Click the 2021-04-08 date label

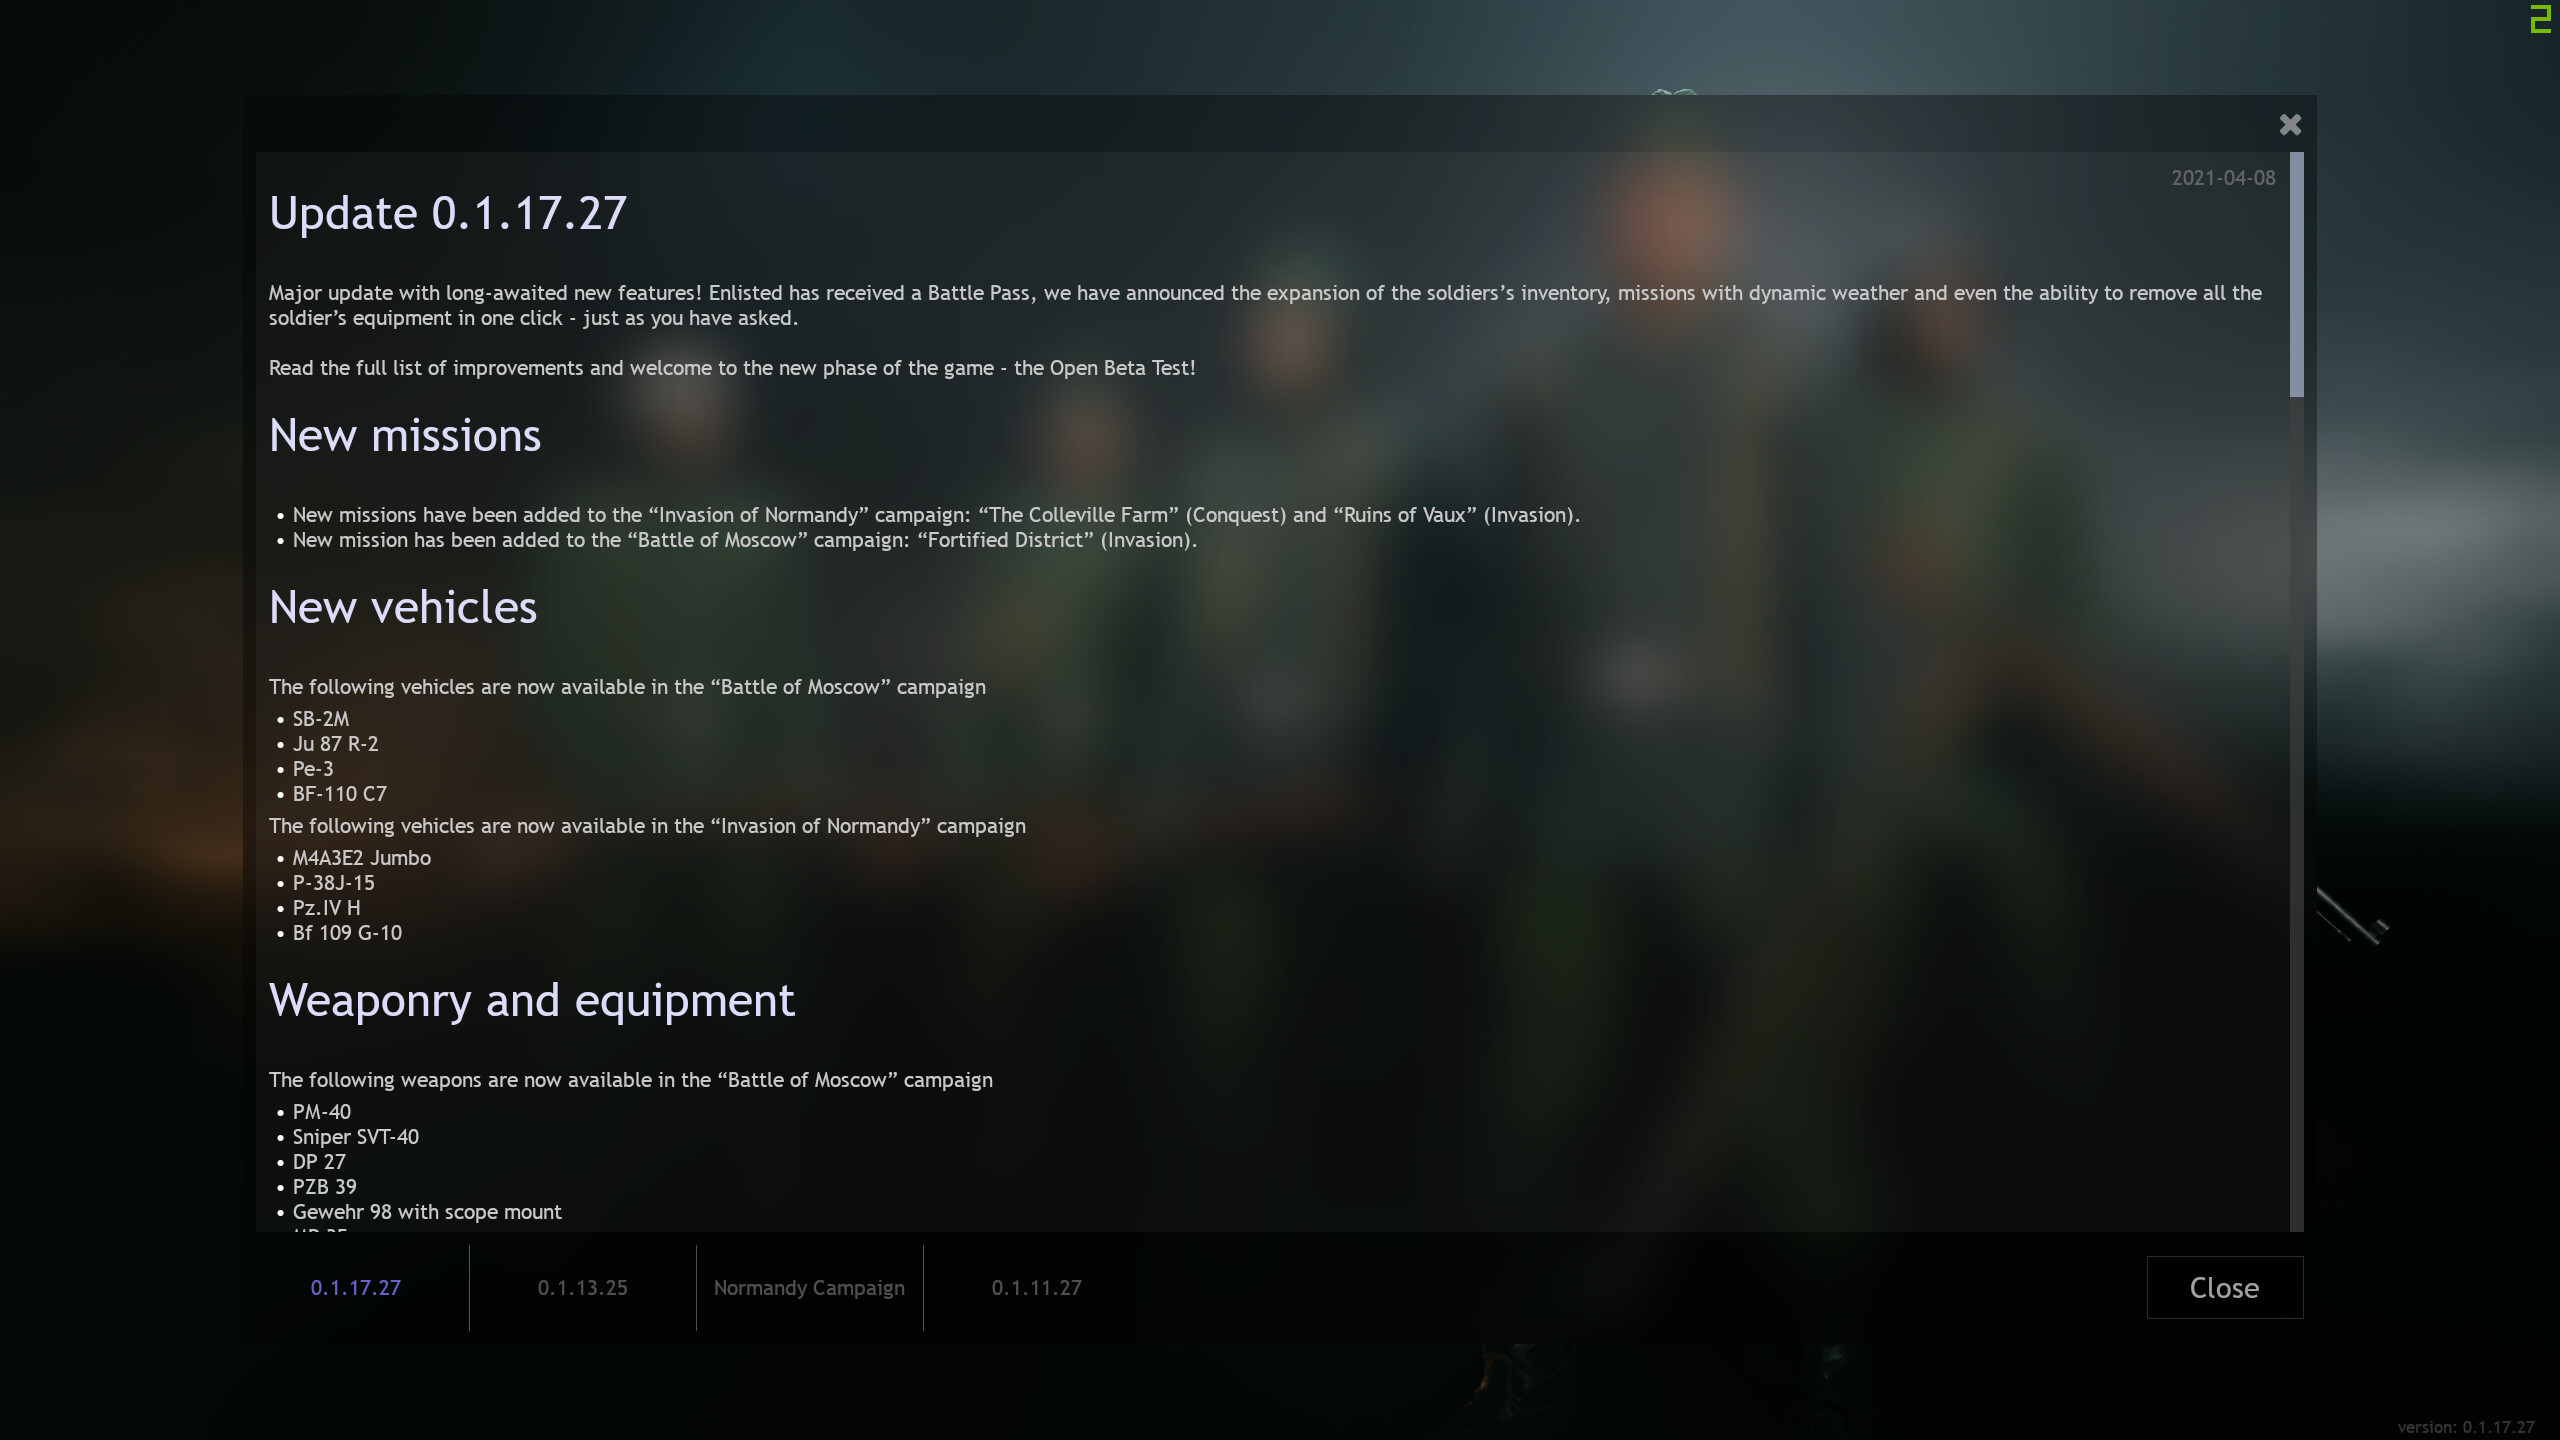[x=2223, y=178]
